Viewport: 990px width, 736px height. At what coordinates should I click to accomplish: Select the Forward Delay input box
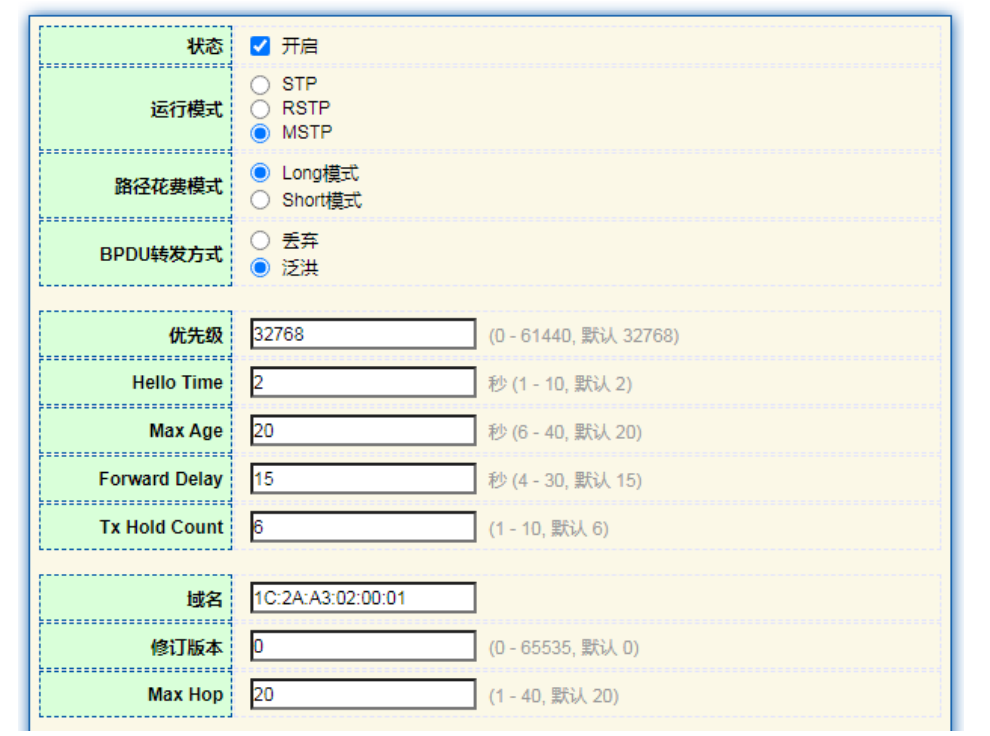(362, 479)
